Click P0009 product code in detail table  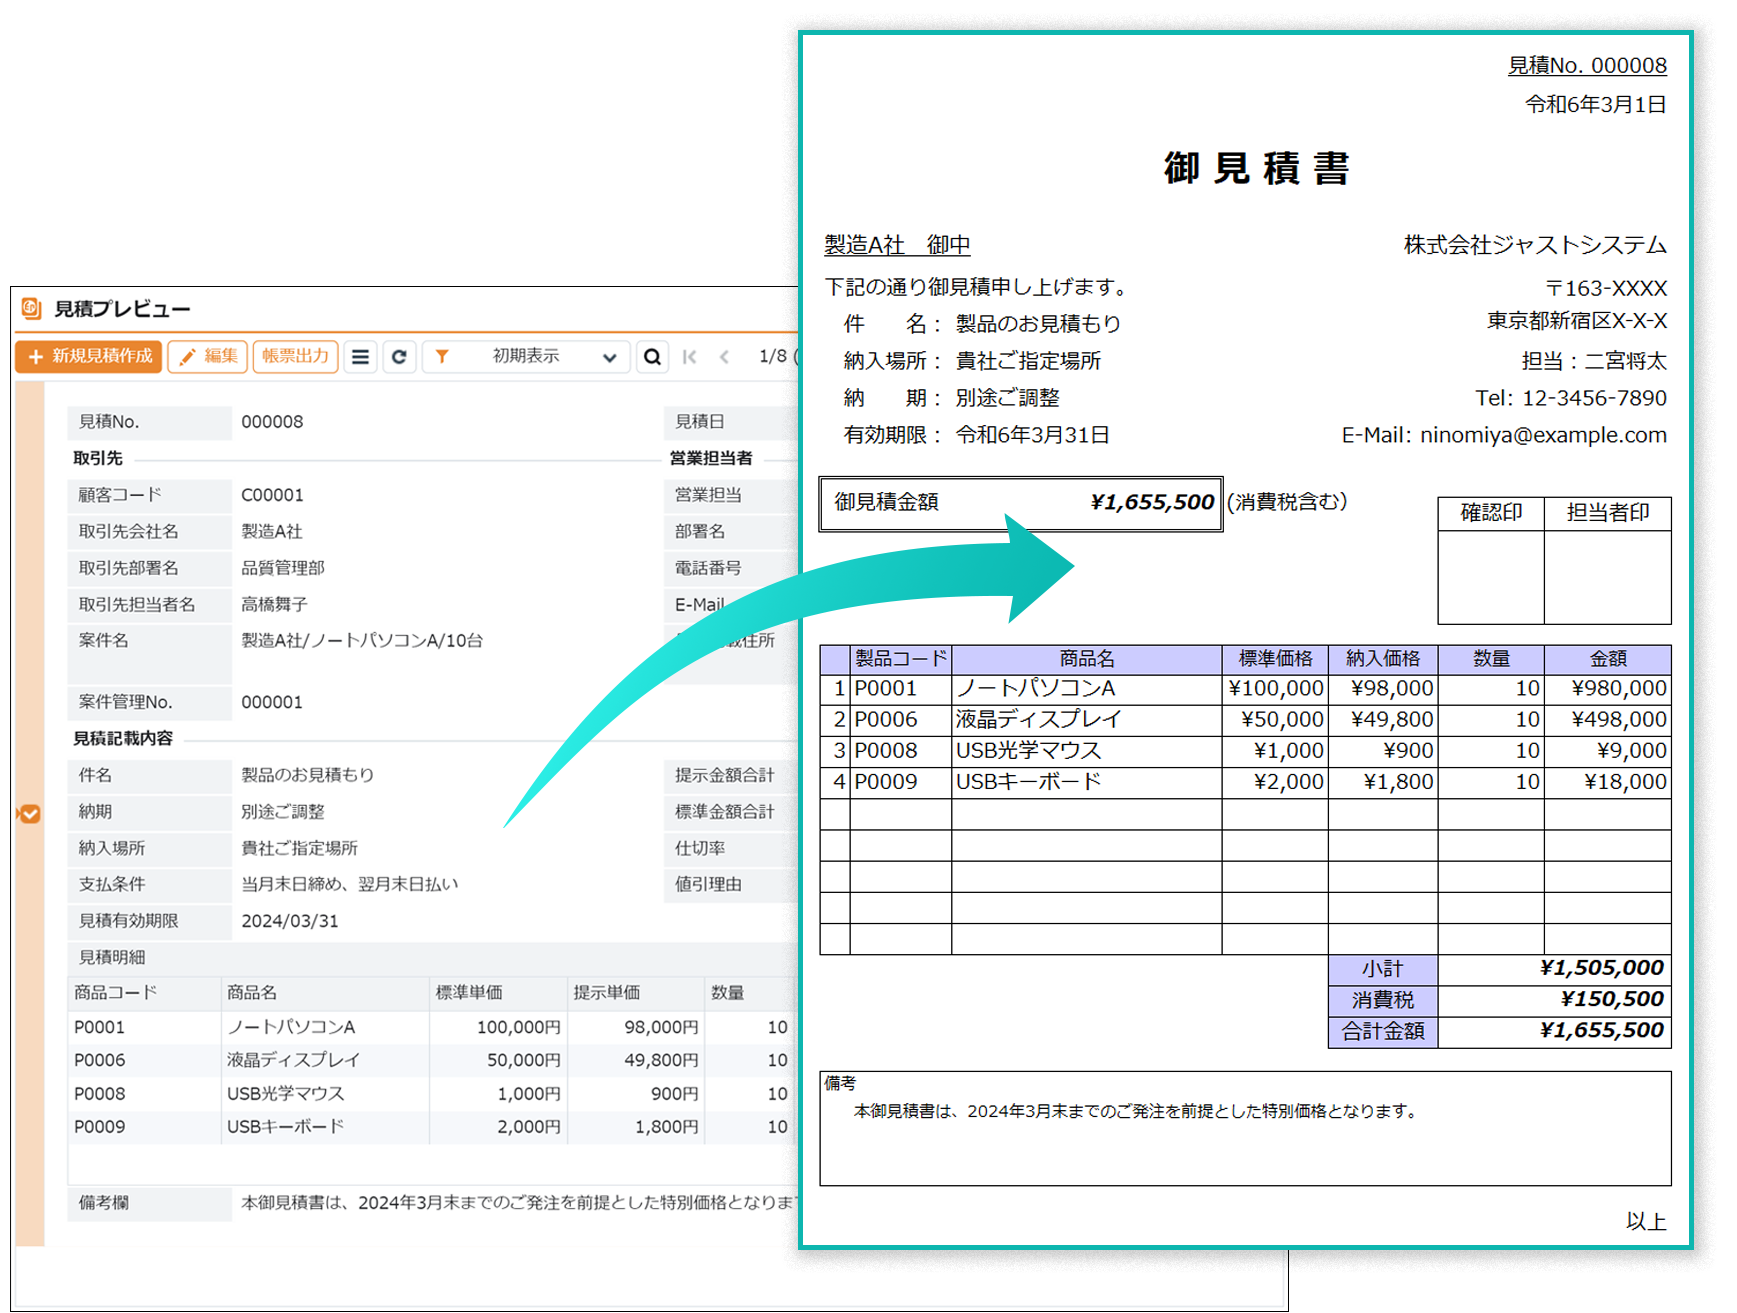point(99,1127)
